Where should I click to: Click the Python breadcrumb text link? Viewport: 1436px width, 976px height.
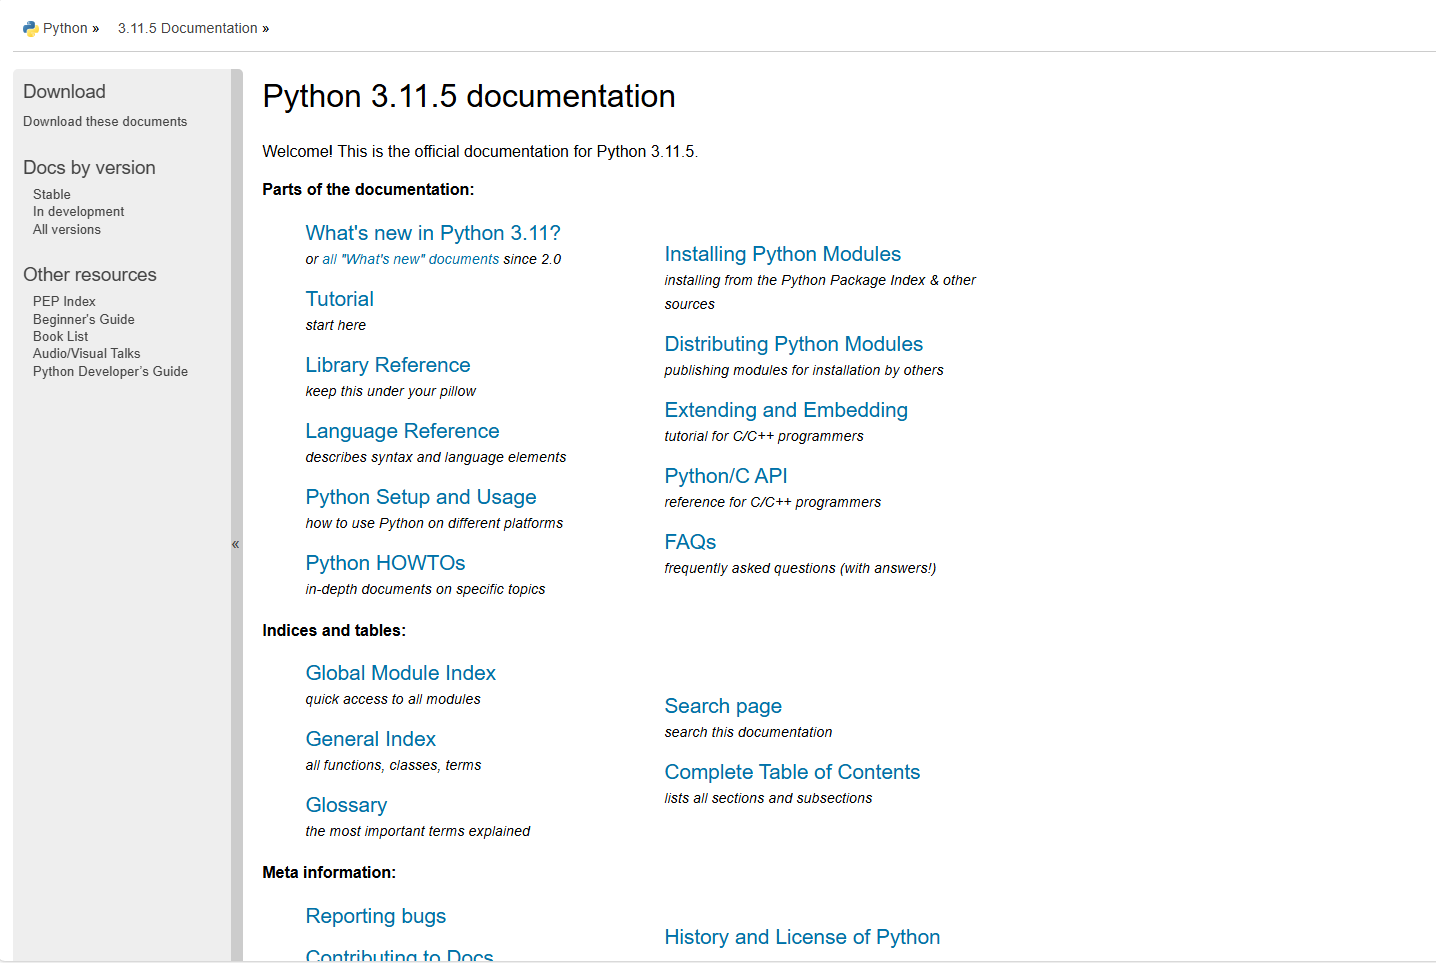point(65,28)
